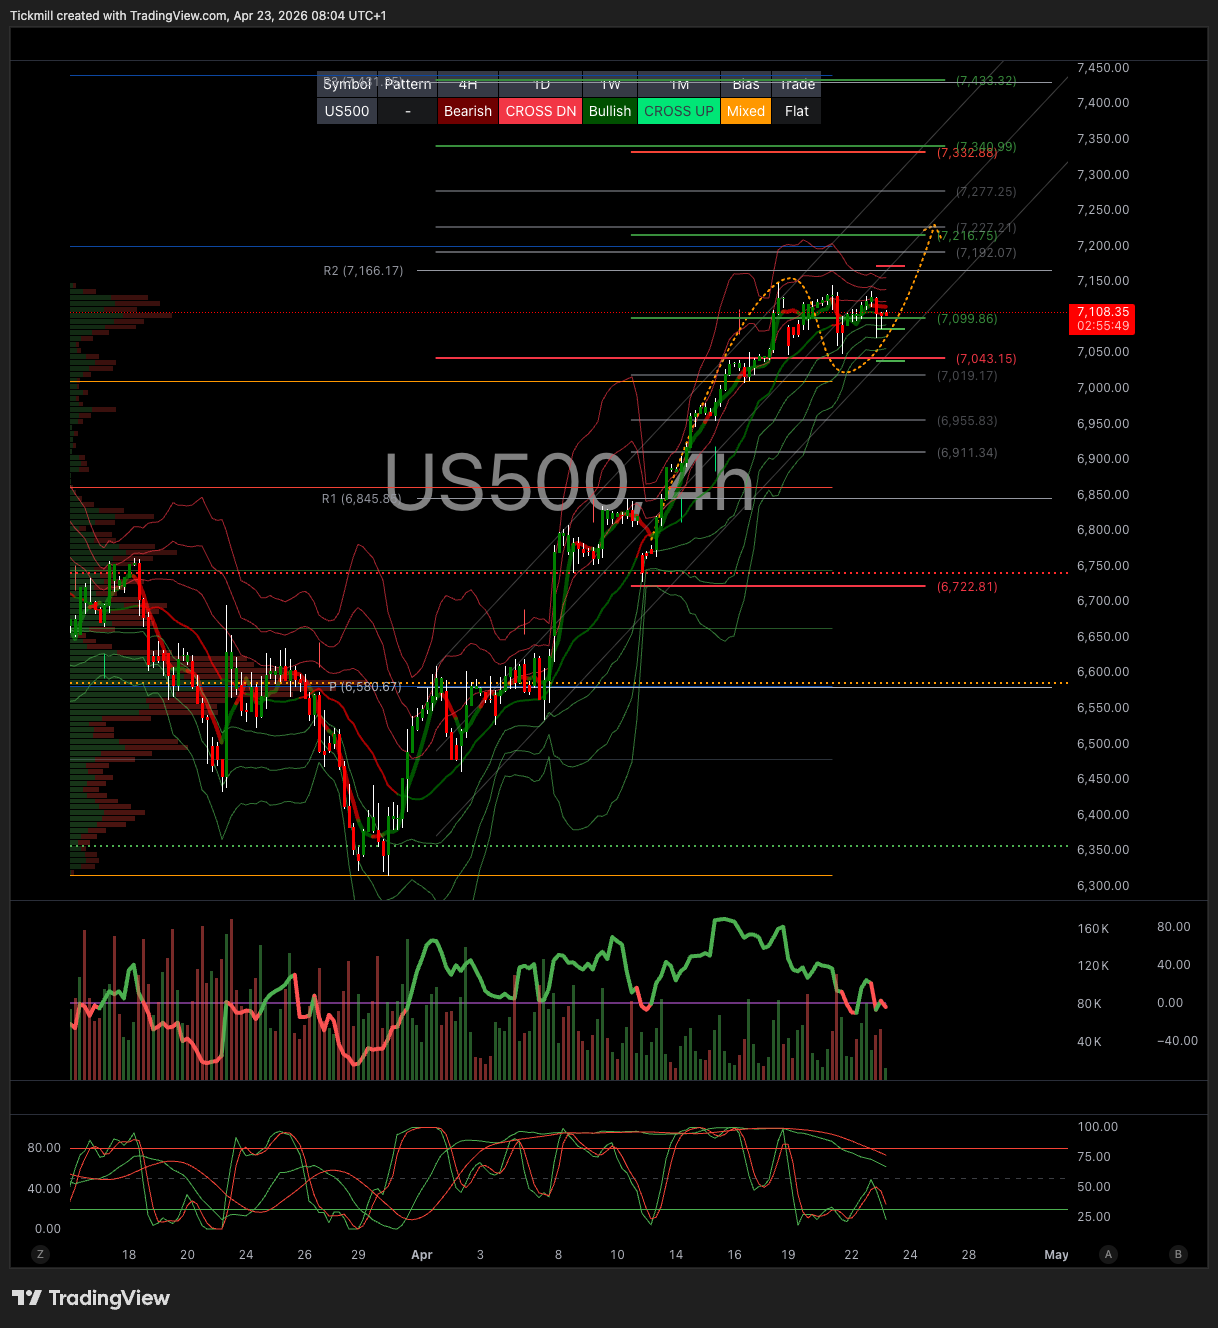1218x1328 pixels.
Task: Click the red 6,722.81 level label
Action: (967, 587)
